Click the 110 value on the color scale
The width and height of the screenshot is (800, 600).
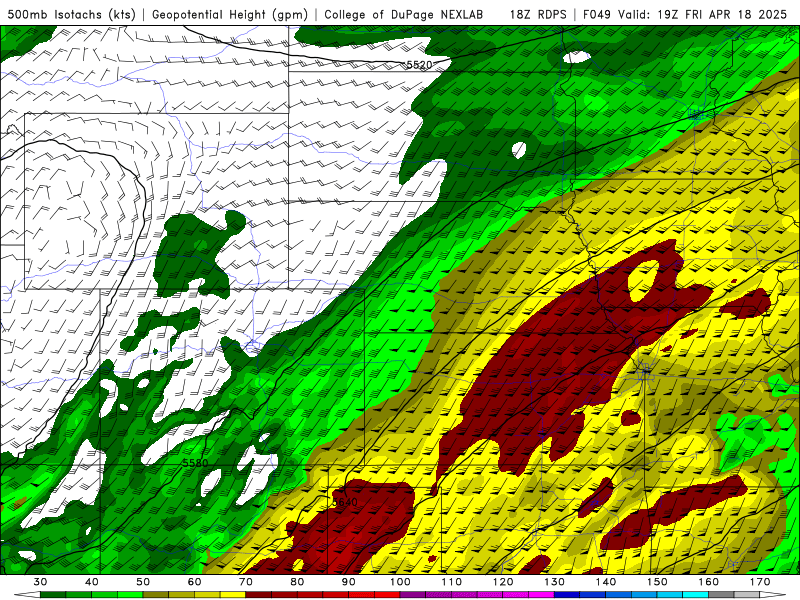click(x=452, y=582)
